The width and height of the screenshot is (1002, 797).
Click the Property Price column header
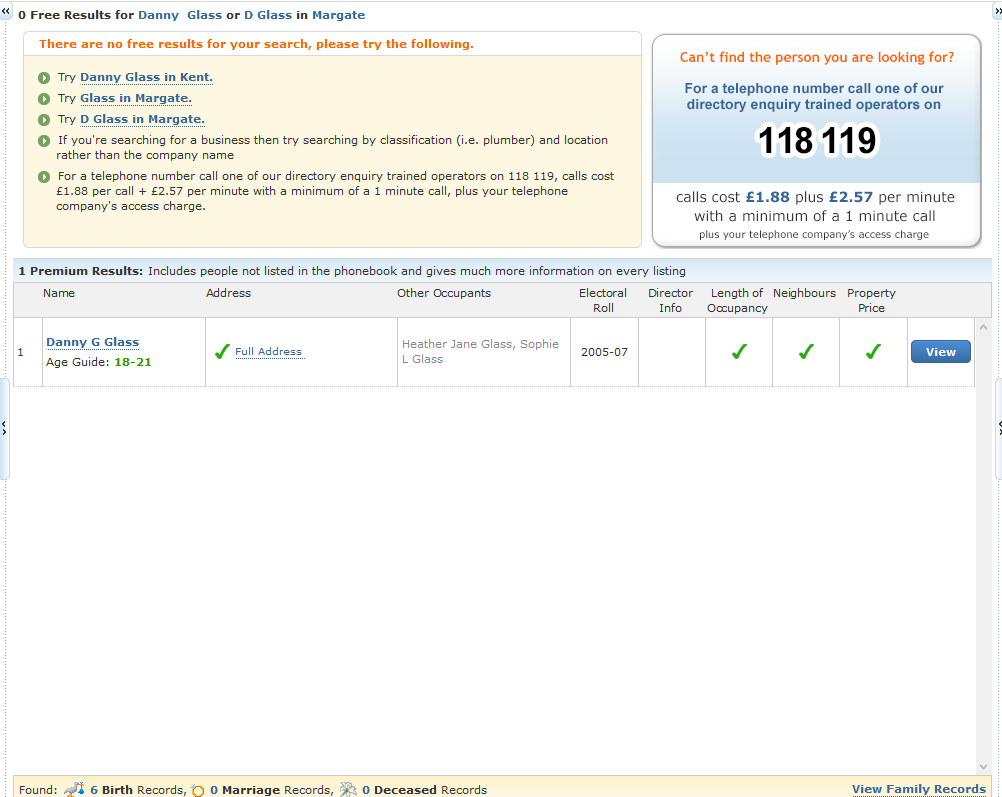click(x=872, y=300)
